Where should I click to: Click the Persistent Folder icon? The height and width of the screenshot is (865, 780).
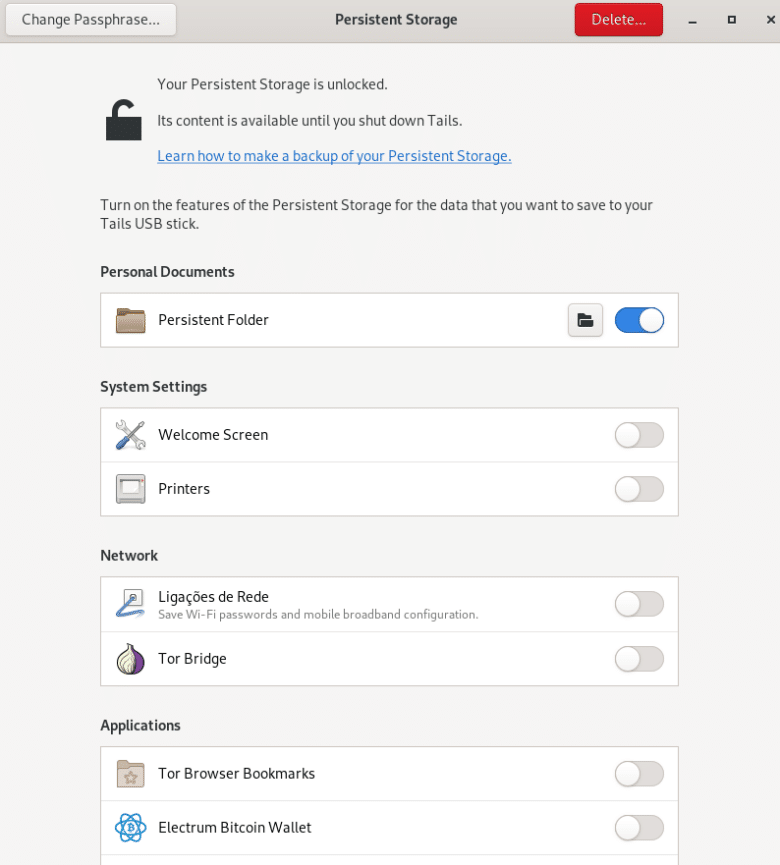130,320
